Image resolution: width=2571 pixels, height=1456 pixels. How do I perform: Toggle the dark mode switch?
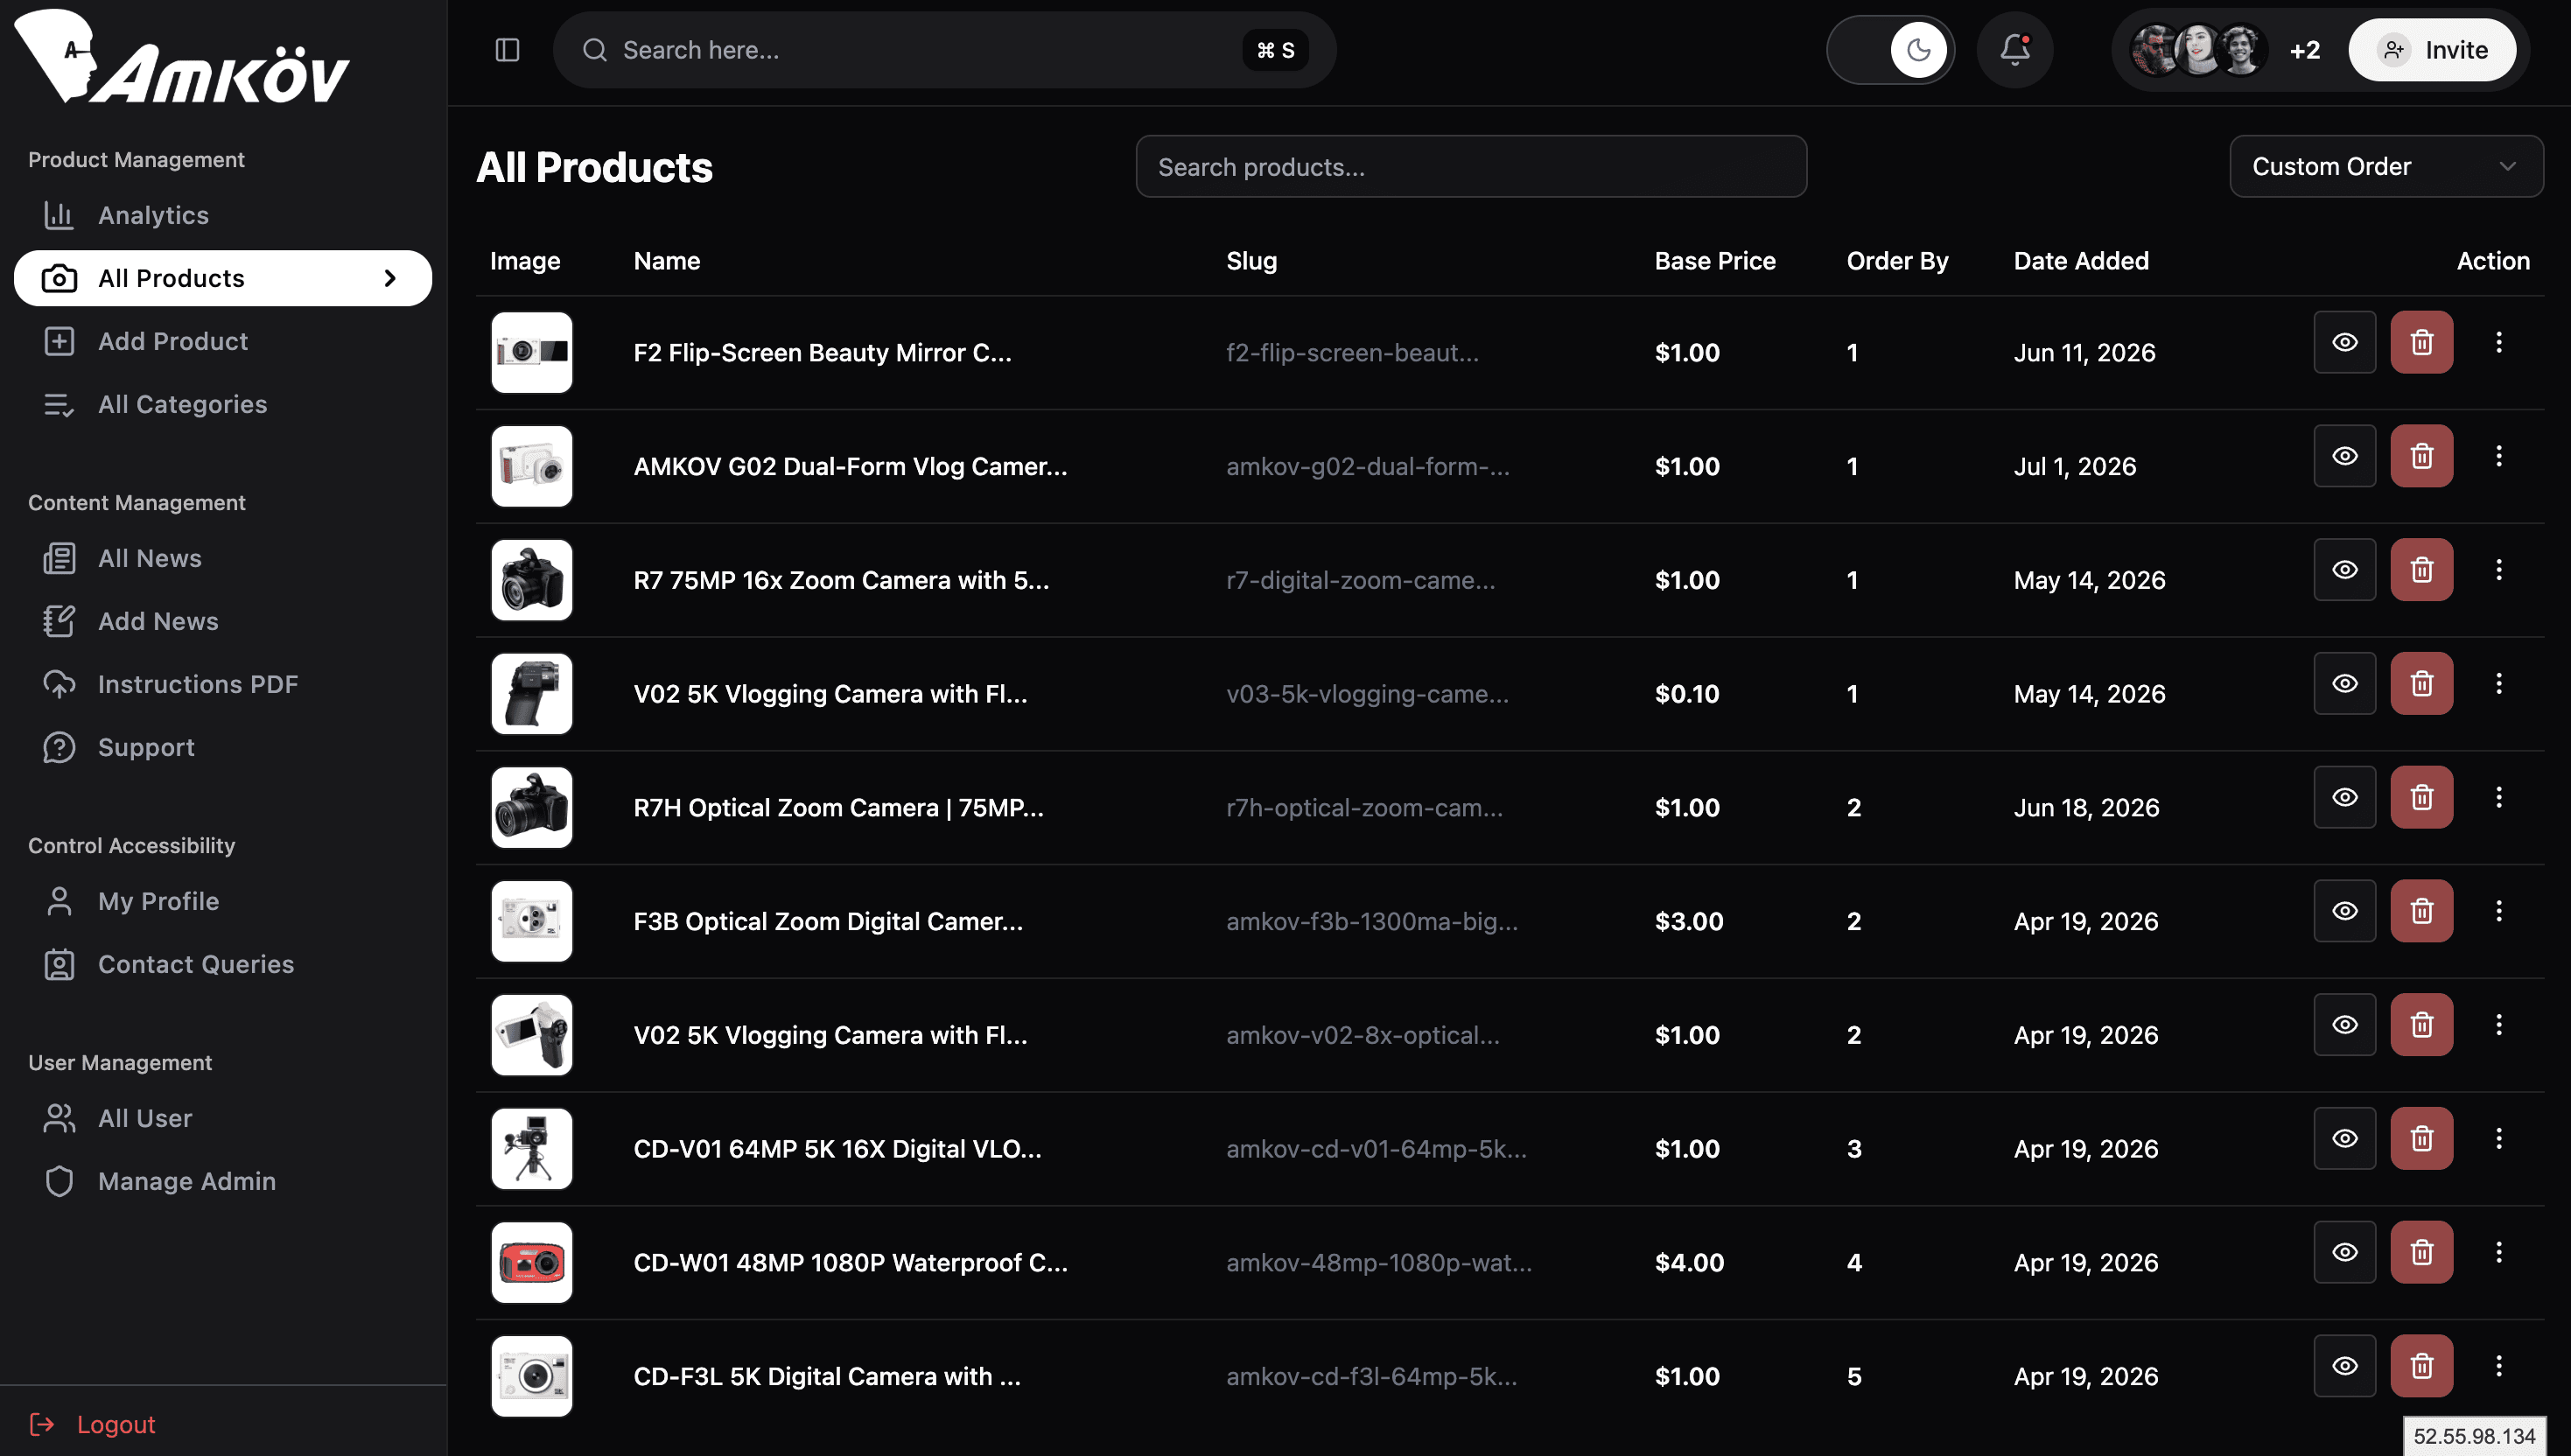click(1890, 50)
